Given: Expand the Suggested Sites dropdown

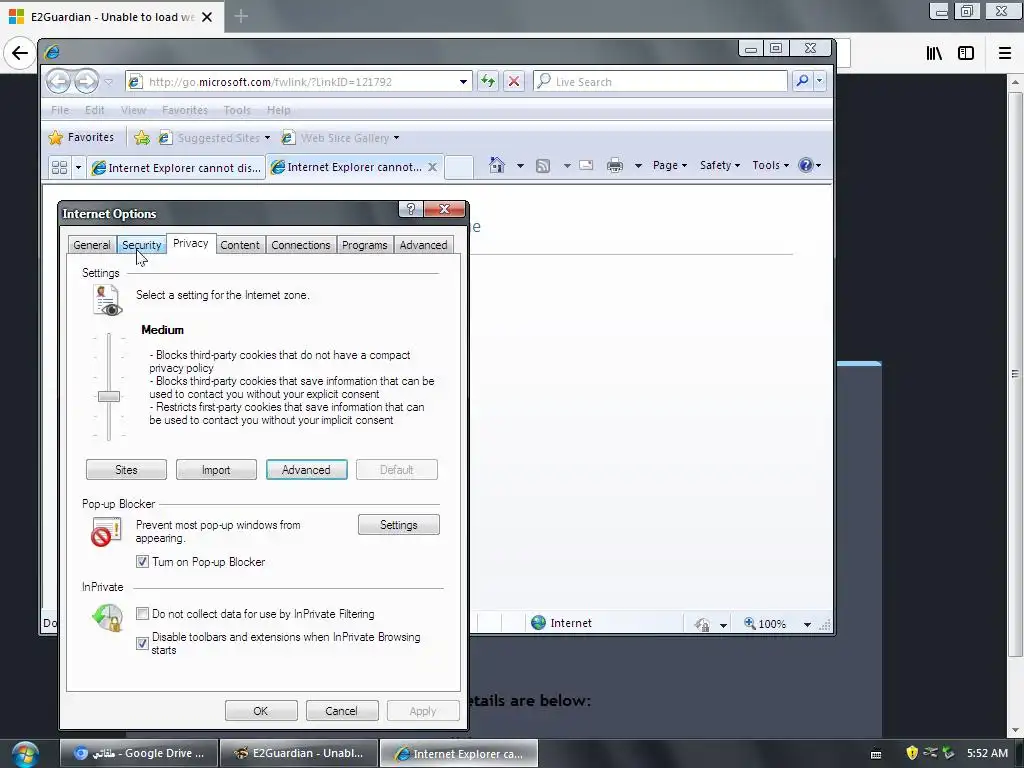Looking at the screenshot, I should [267, 138].
